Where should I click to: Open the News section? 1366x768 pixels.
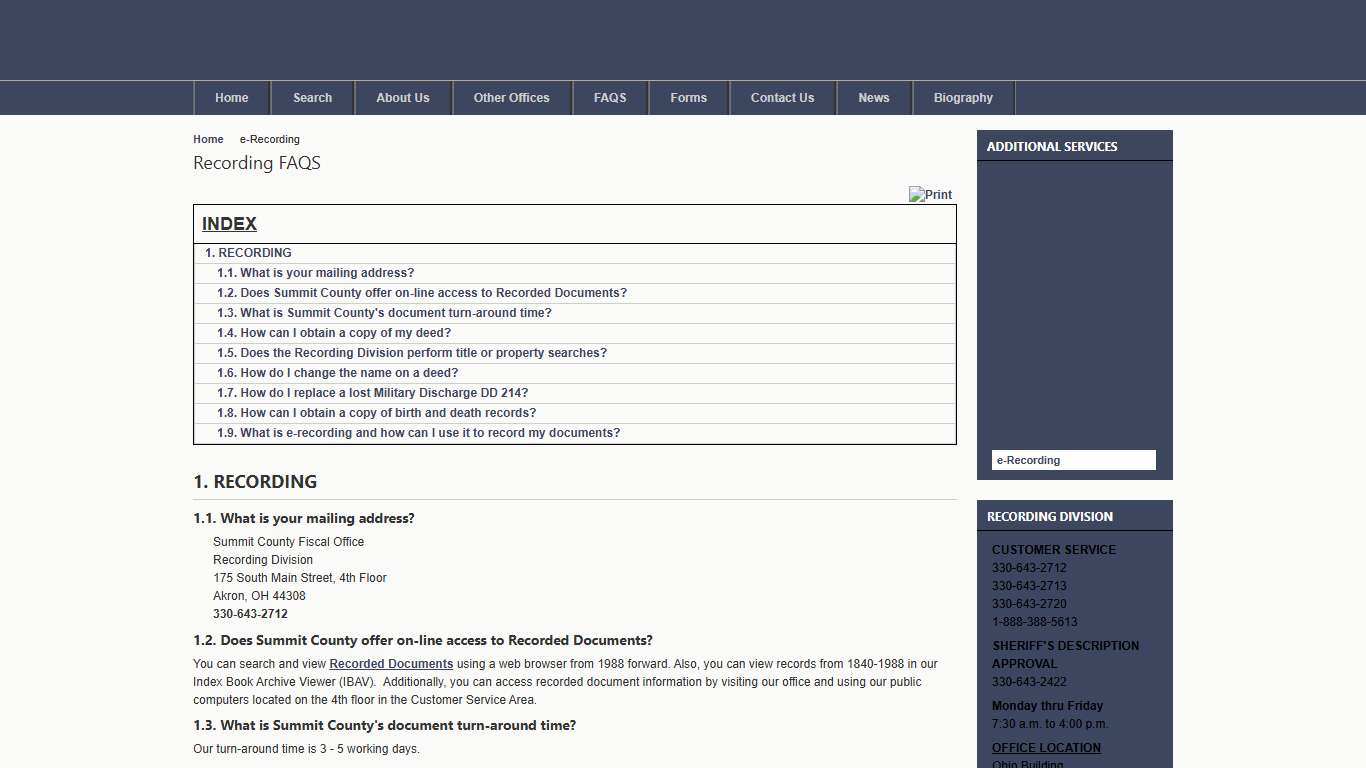pyautogui.click(x=873, y=97)
